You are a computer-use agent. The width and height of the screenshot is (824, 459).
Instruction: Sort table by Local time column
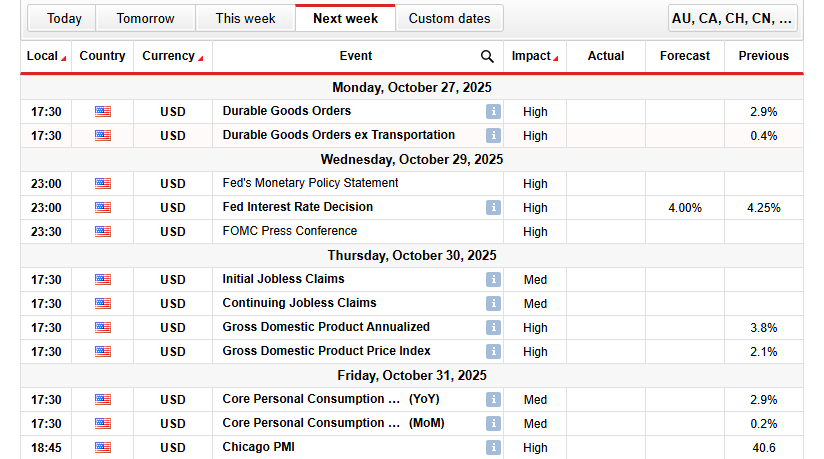point(46,57)
